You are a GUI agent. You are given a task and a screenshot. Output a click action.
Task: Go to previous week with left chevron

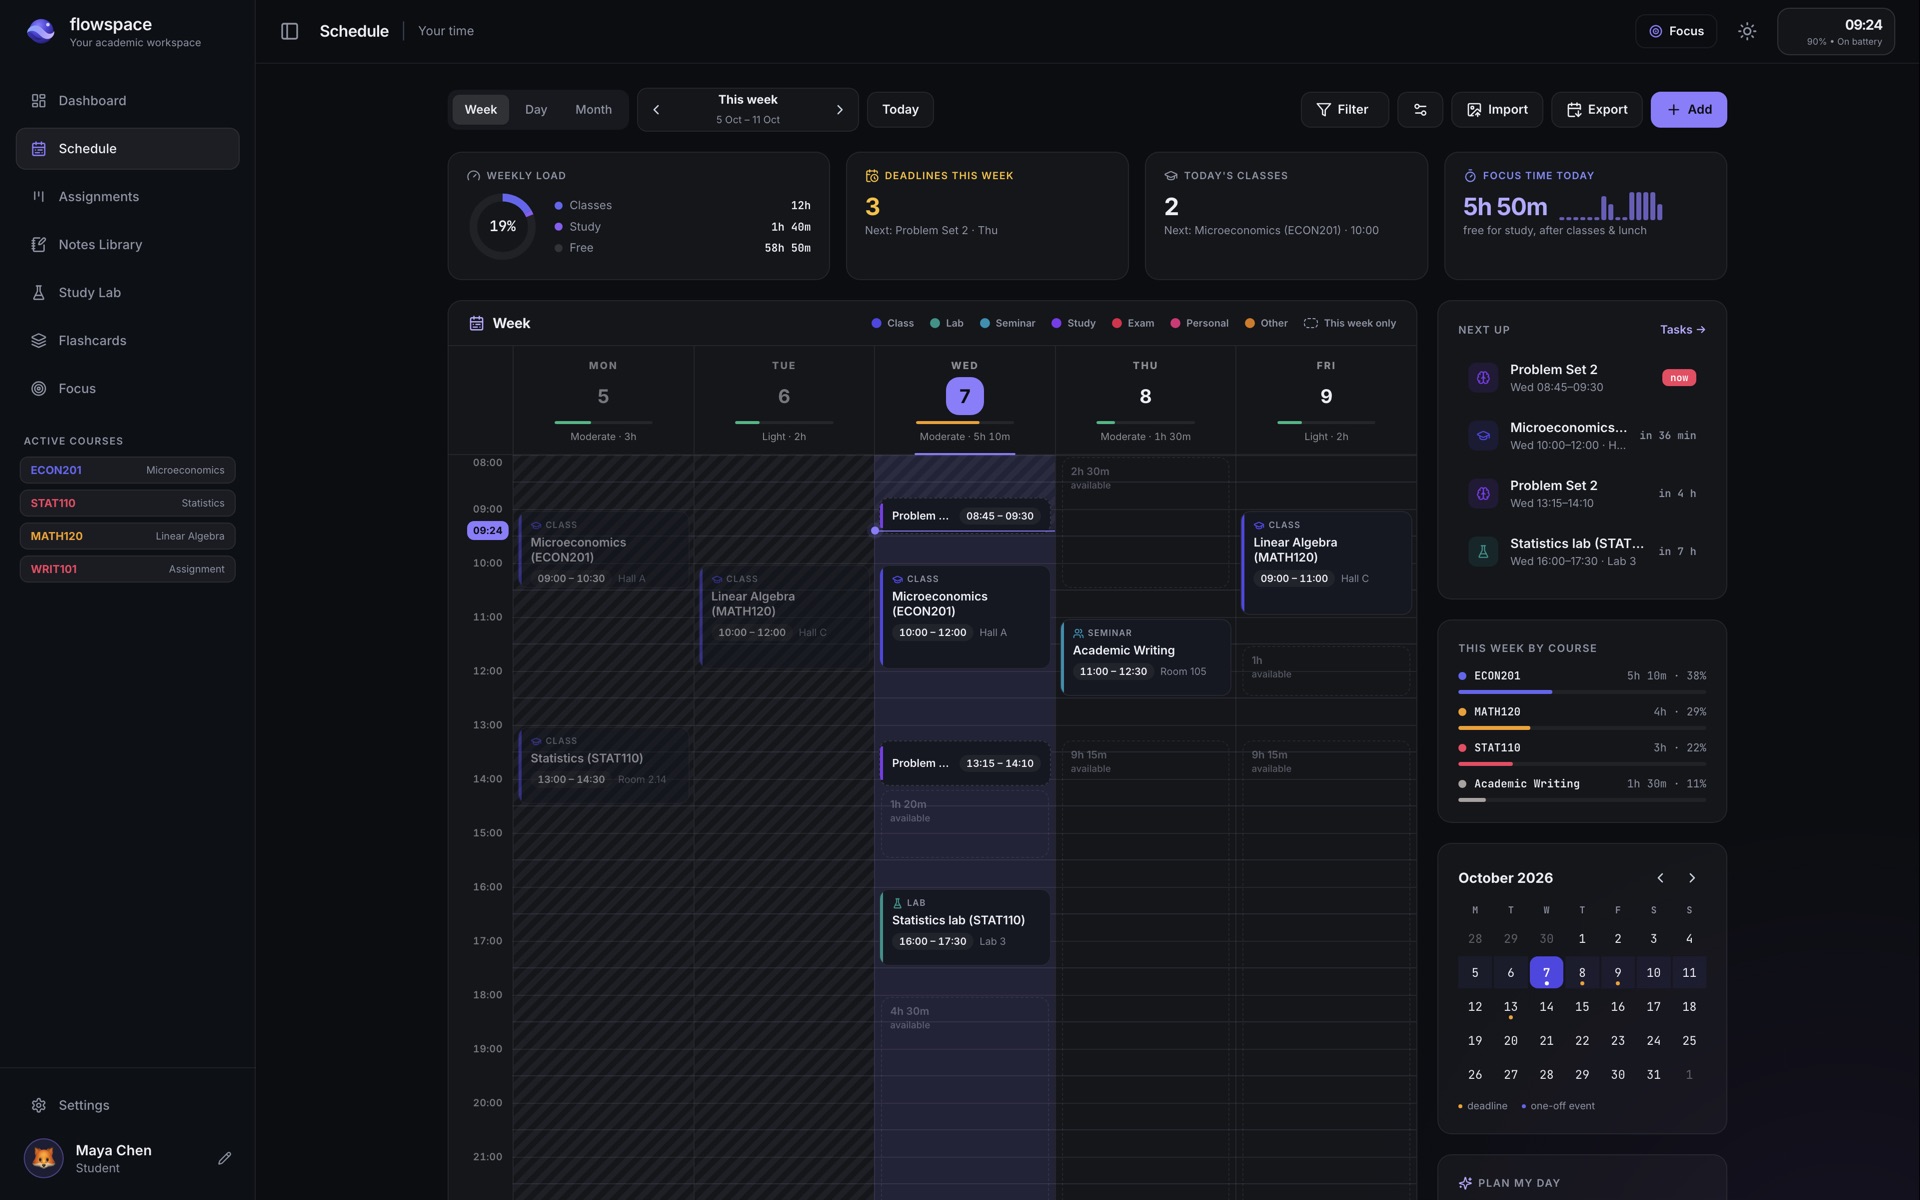coord(656,110)
